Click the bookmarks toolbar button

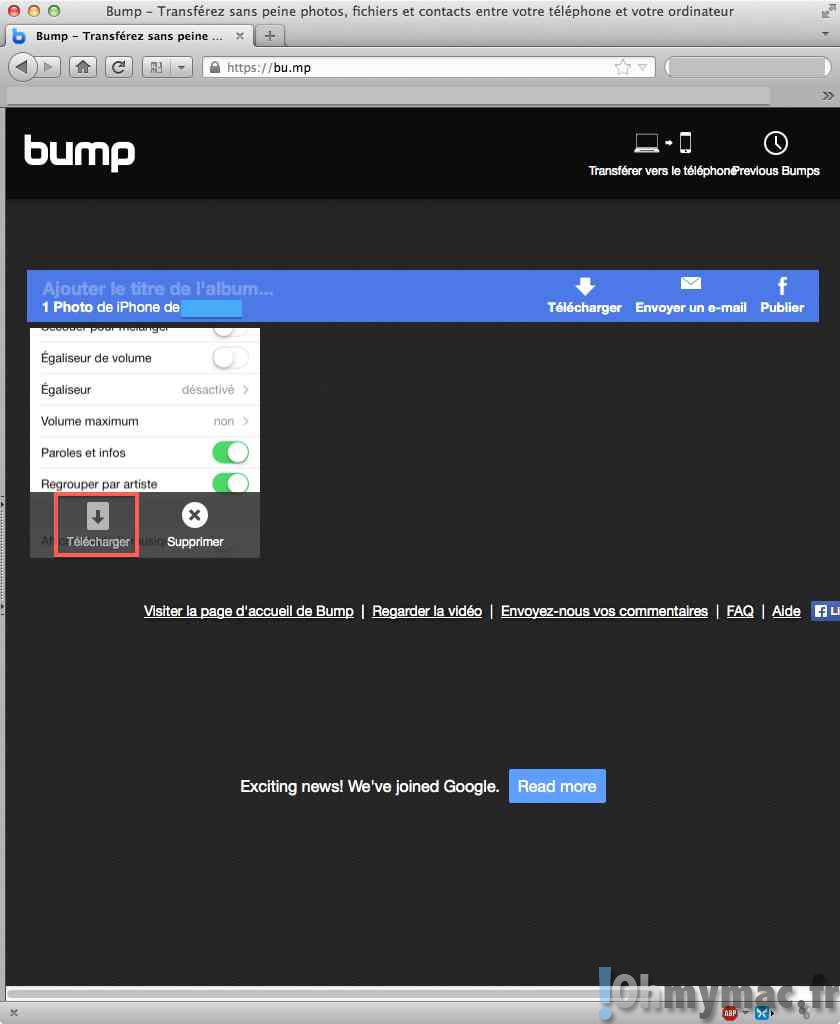[x=156, y=67]
